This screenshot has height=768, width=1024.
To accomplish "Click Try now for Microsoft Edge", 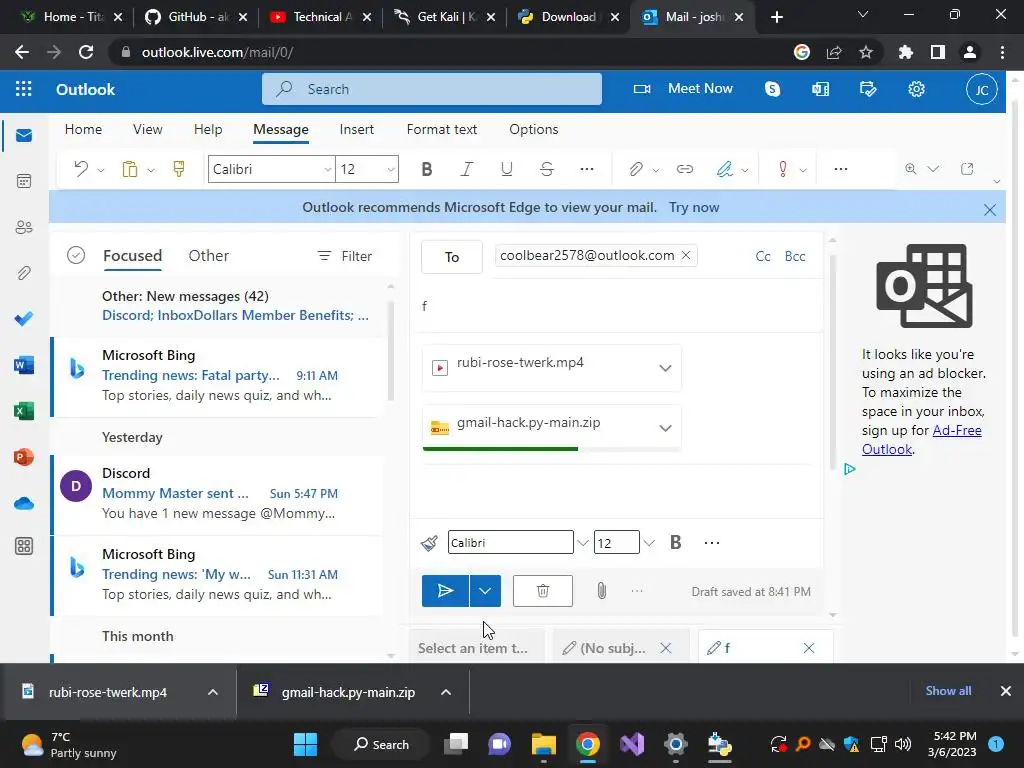I will [x=694, y=207].
